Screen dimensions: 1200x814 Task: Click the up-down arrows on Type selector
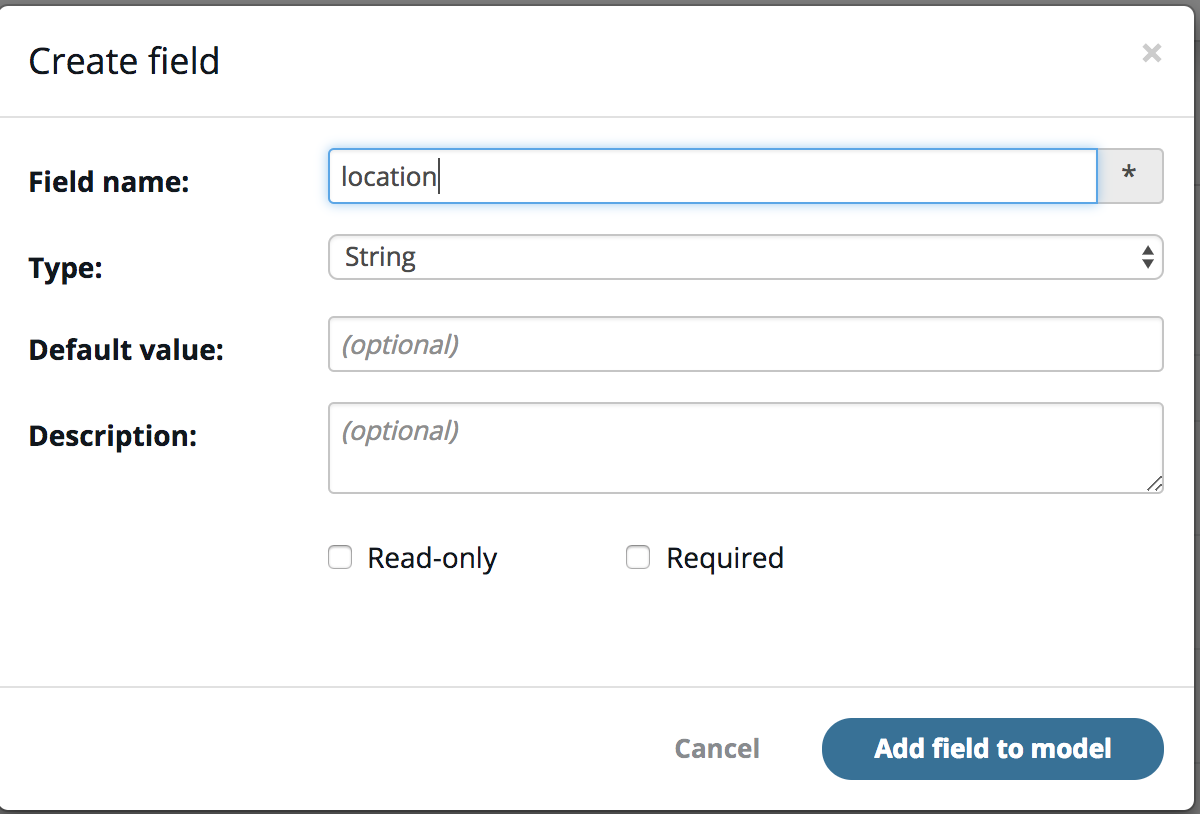point(1147,258)
